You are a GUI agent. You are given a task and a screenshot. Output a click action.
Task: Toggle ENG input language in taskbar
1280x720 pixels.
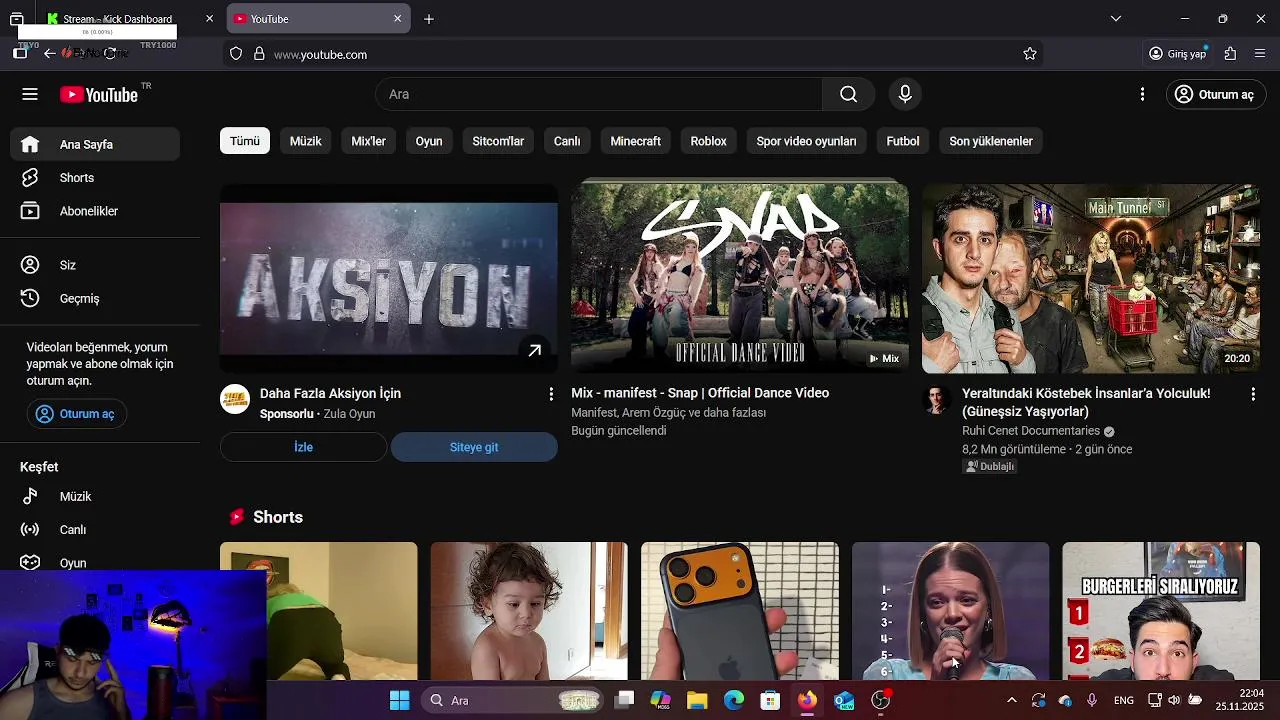pos(1124,700)
